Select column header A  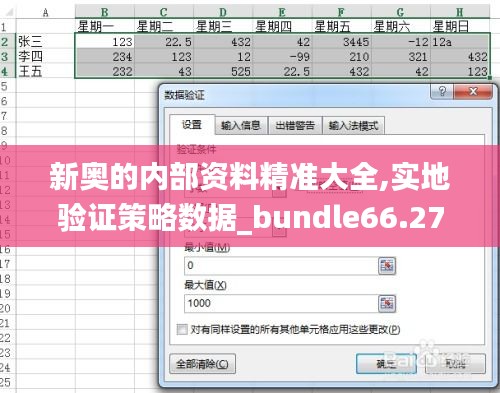pyautogui.click(x=45, y=13)
